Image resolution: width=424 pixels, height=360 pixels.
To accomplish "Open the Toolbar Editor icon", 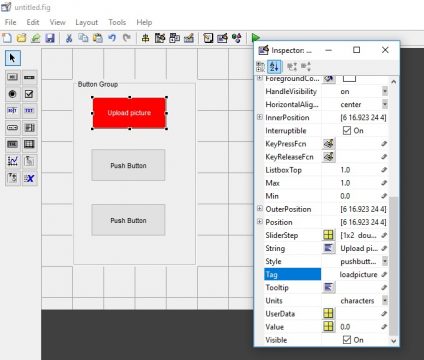I will [x=189, y=38].
